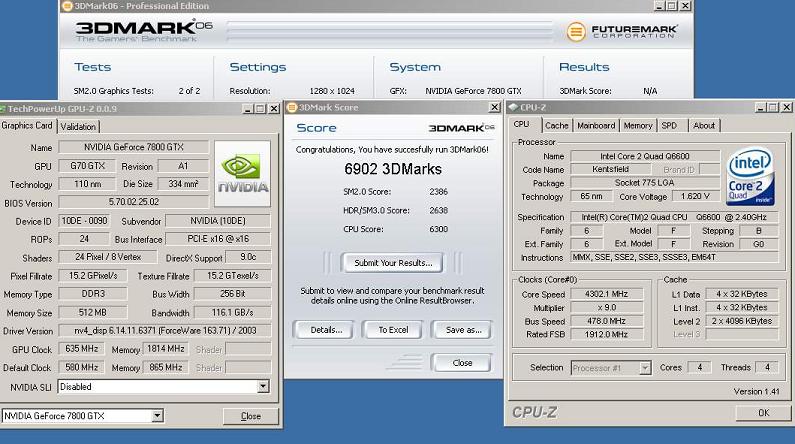Click the Details button in score dialog

pos(326,330)
